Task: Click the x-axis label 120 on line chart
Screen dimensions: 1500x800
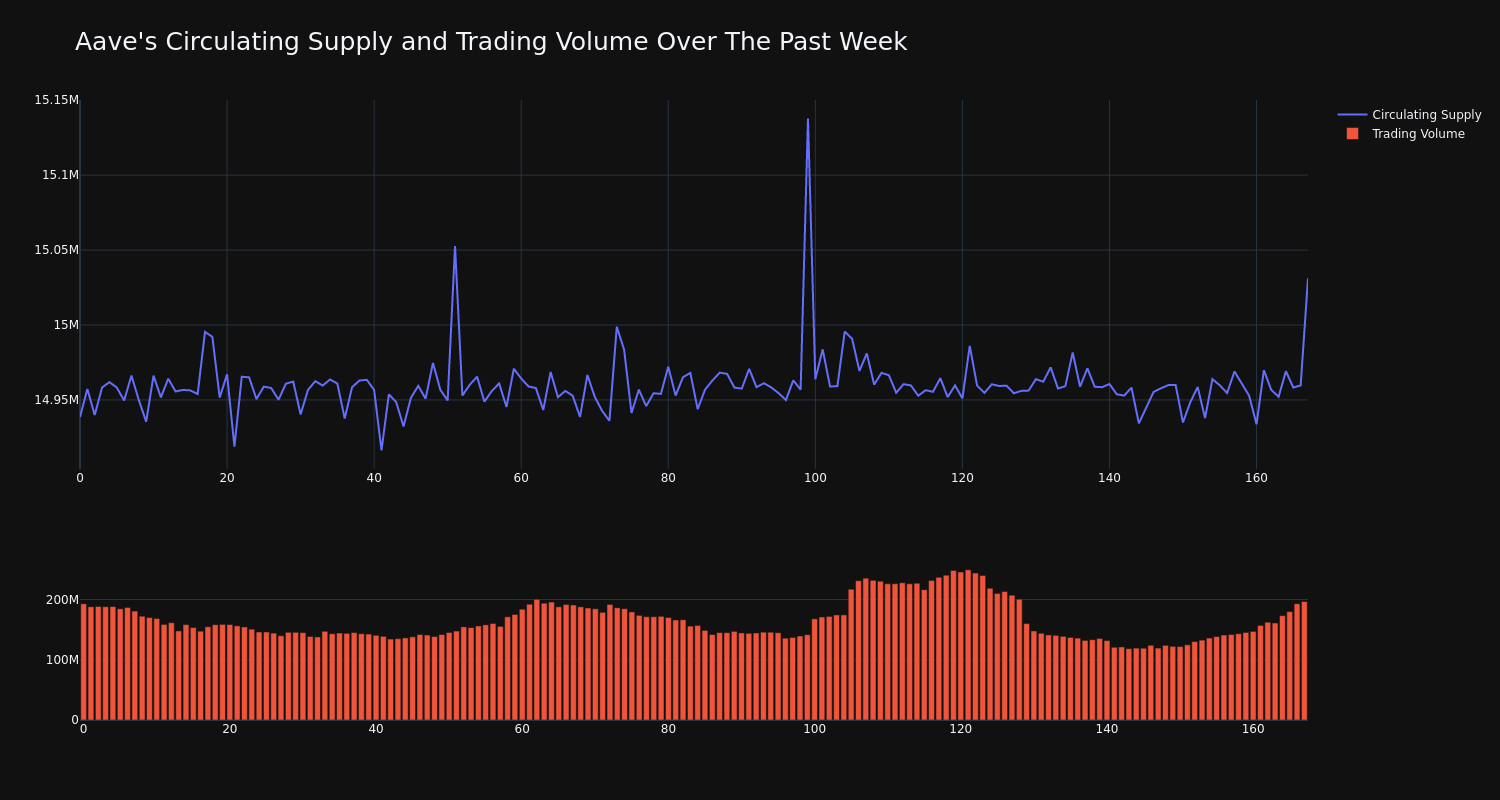Action: [x=962, y=478]
